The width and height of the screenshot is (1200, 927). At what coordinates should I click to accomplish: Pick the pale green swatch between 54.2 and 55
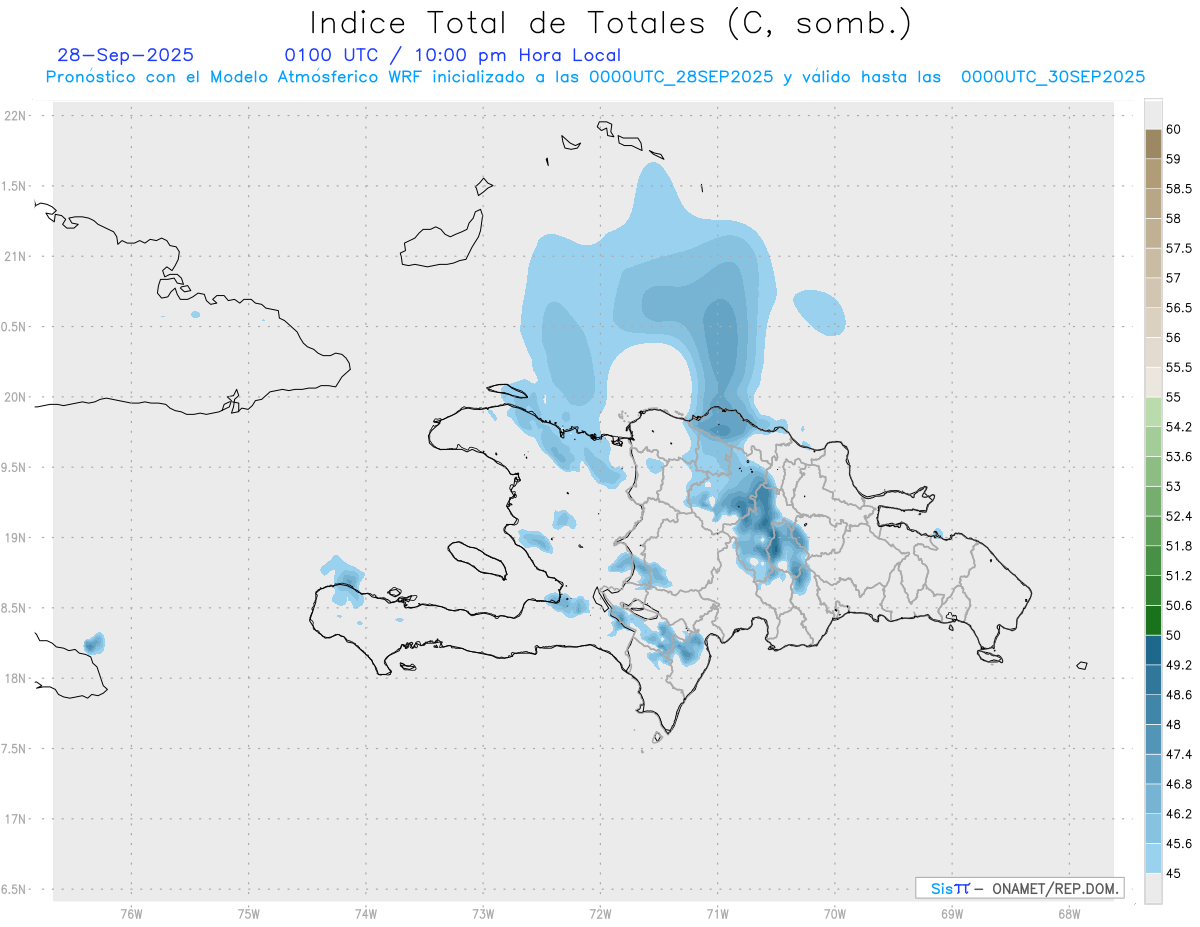1153,412
